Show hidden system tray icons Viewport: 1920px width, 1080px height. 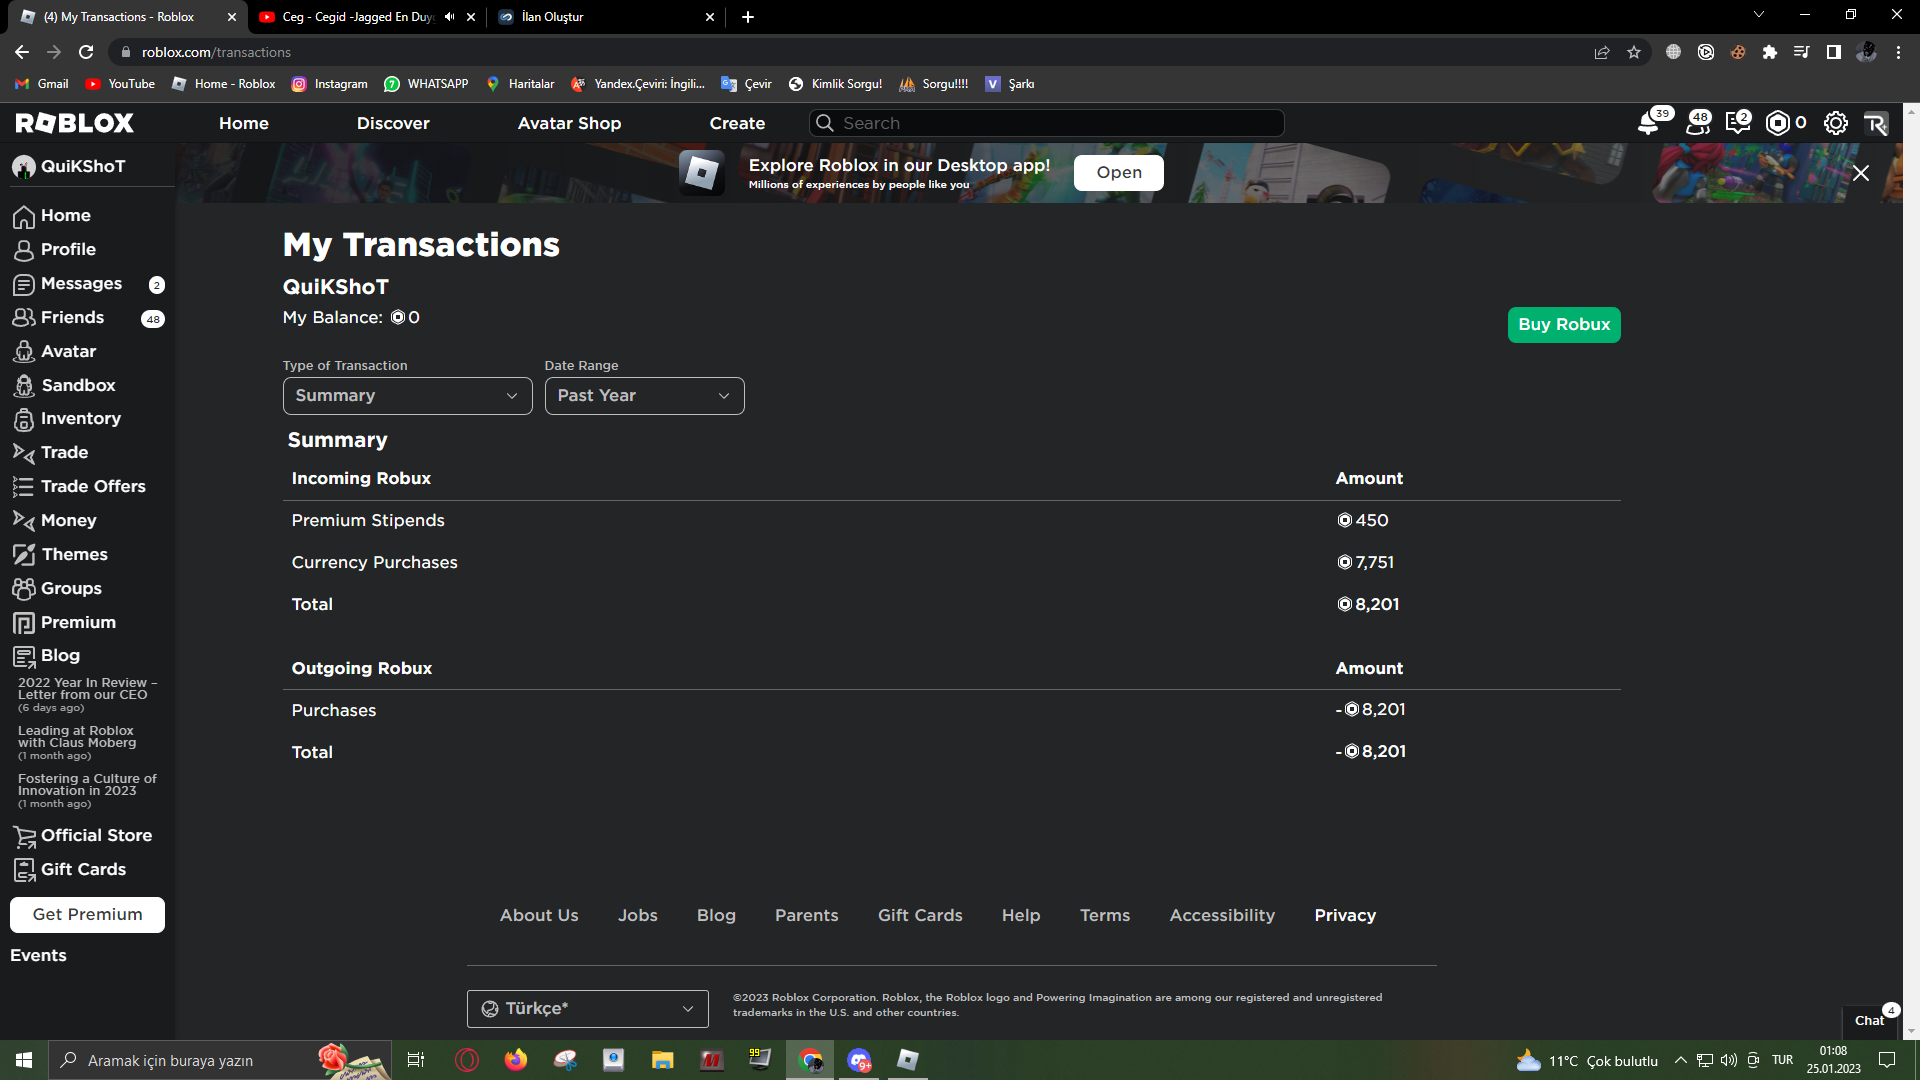[1681, 1061]
